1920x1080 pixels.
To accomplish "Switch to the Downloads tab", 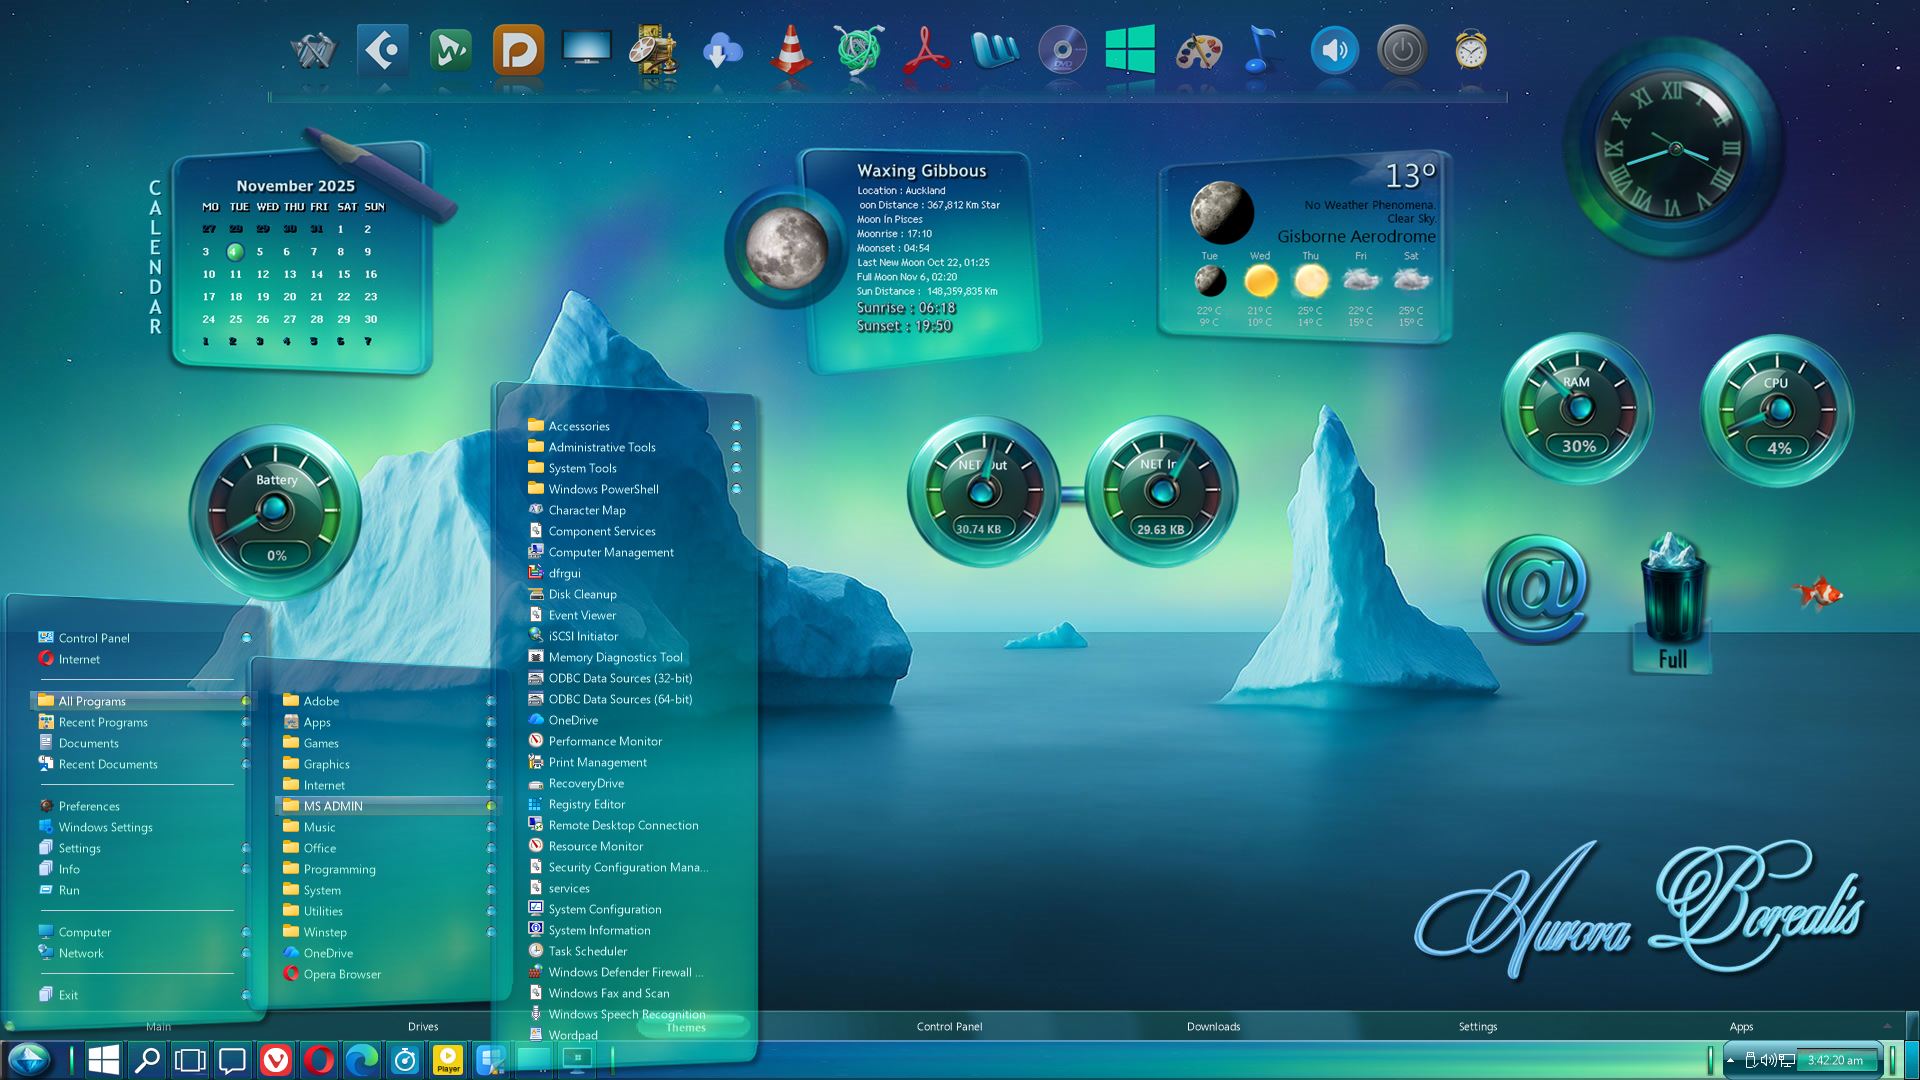I will tap(1213, 1027).
